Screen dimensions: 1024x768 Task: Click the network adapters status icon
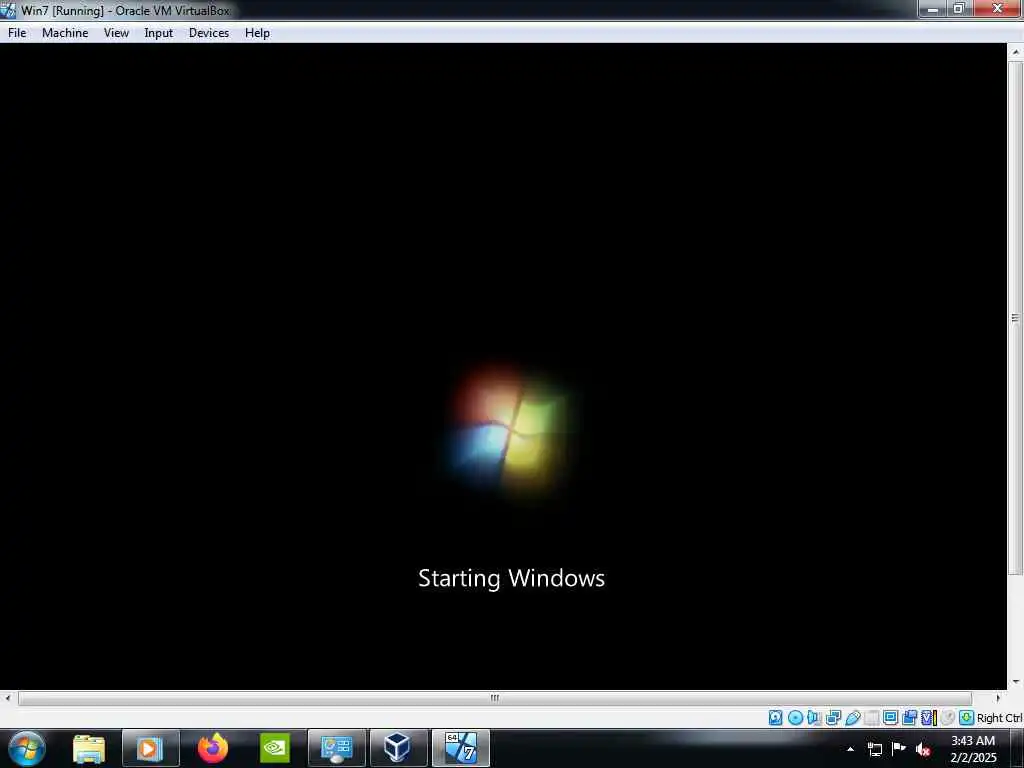tap(833, 718)
